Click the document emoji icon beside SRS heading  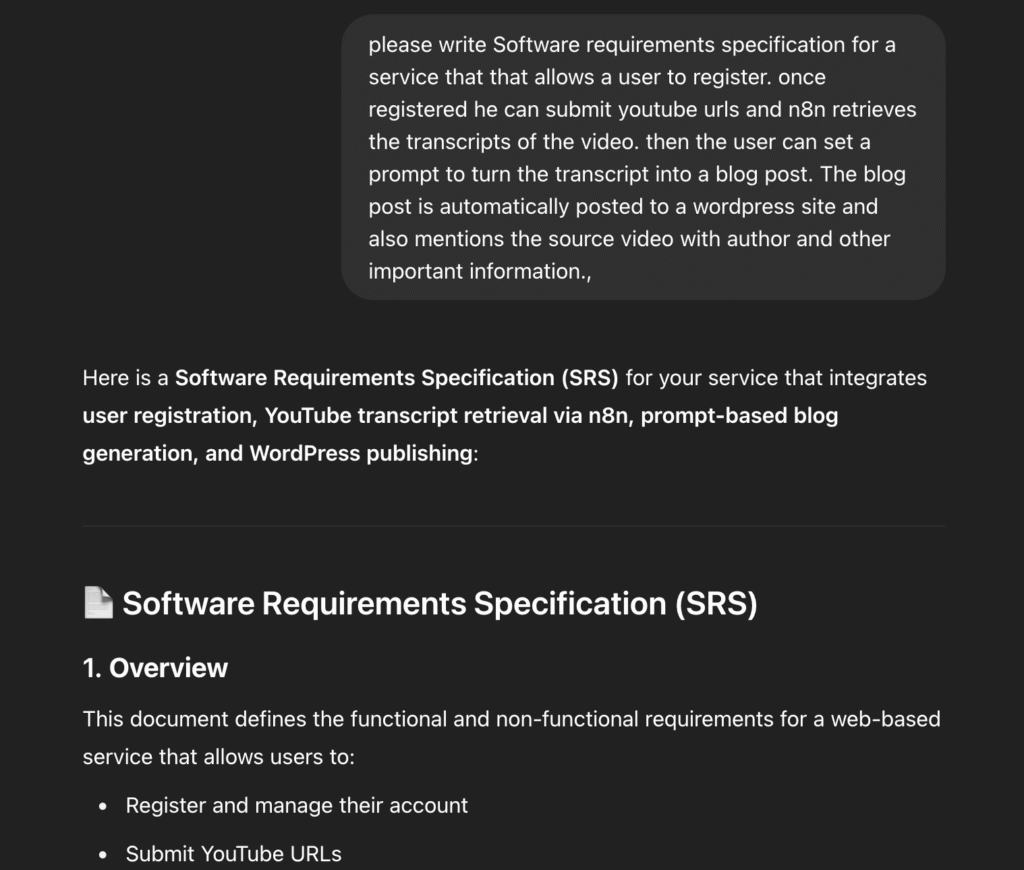coord(99,602)
